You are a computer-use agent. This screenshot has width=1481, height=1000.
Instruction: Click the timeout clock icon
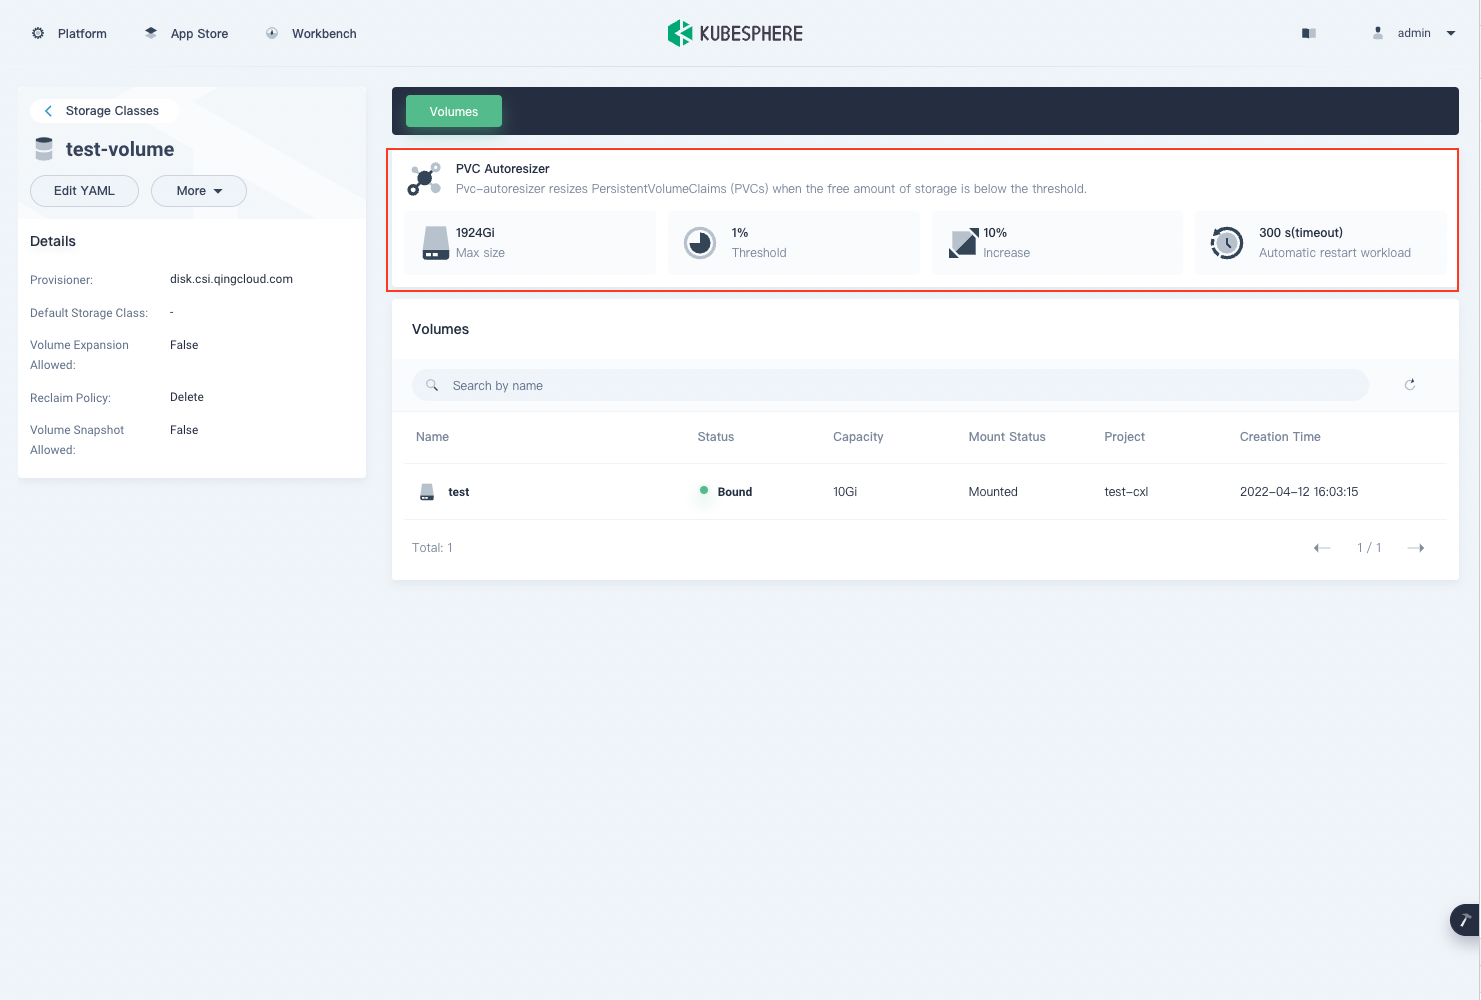[1226, 242]
